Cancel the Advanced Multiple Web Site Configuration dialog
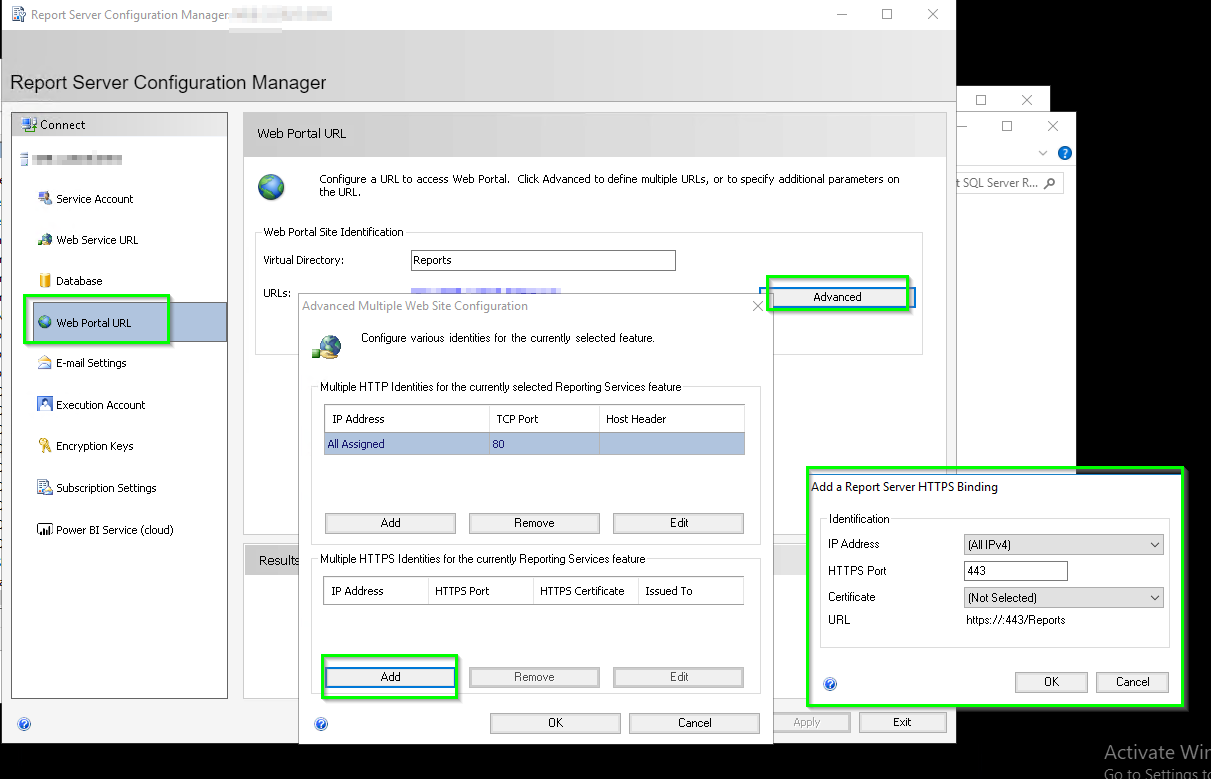The width and height of the screenshot is (1211, 779). tap(694, 723)
